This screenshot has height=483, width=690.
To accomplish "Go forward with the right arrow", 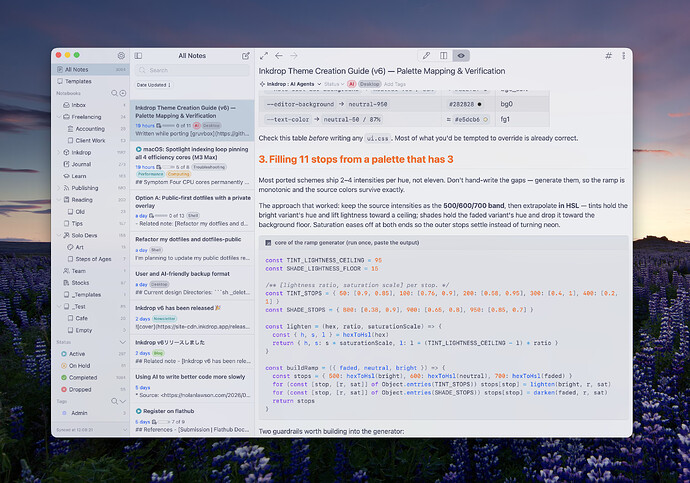I will tap(294, 56).
